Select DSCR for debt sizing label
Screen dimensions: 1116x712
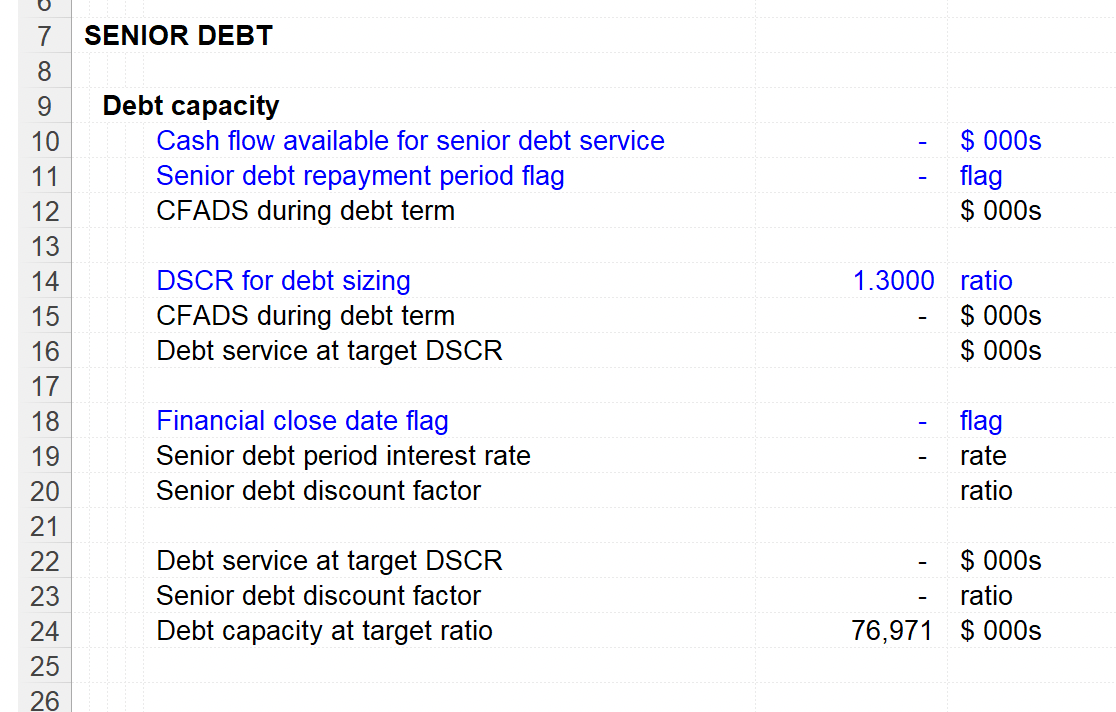tap(283, 281)
